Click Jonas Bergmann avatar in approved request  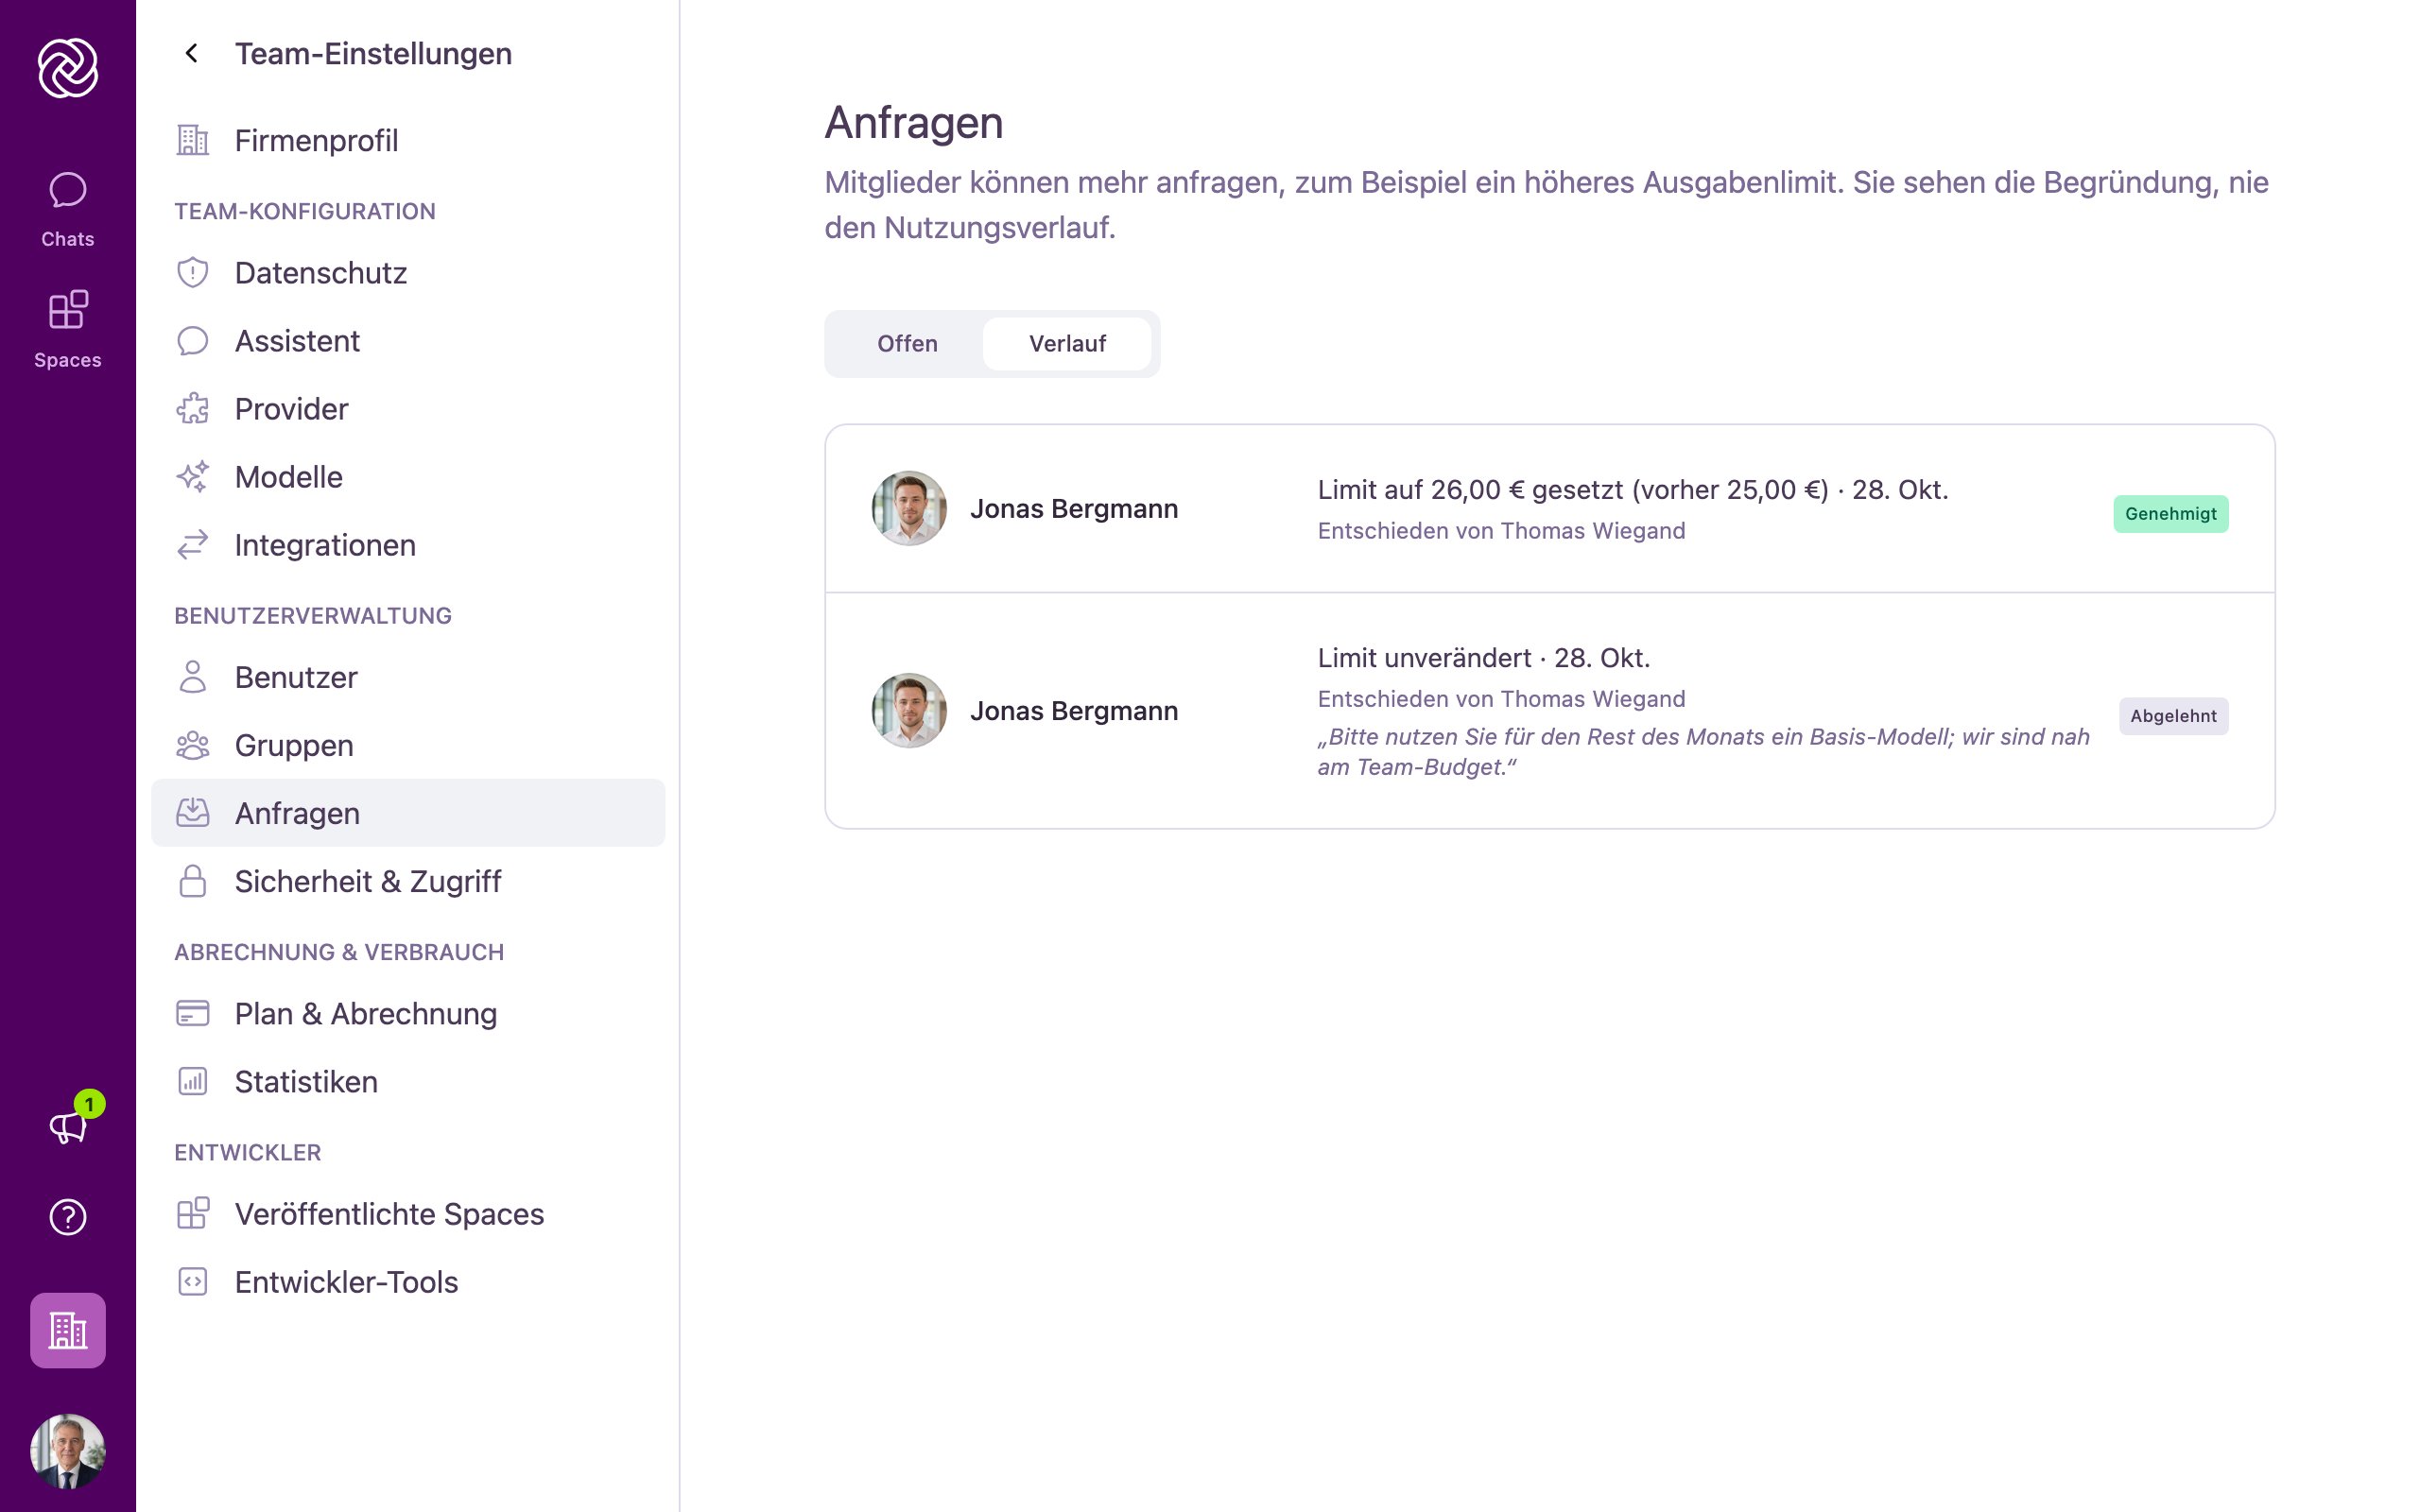909,508
